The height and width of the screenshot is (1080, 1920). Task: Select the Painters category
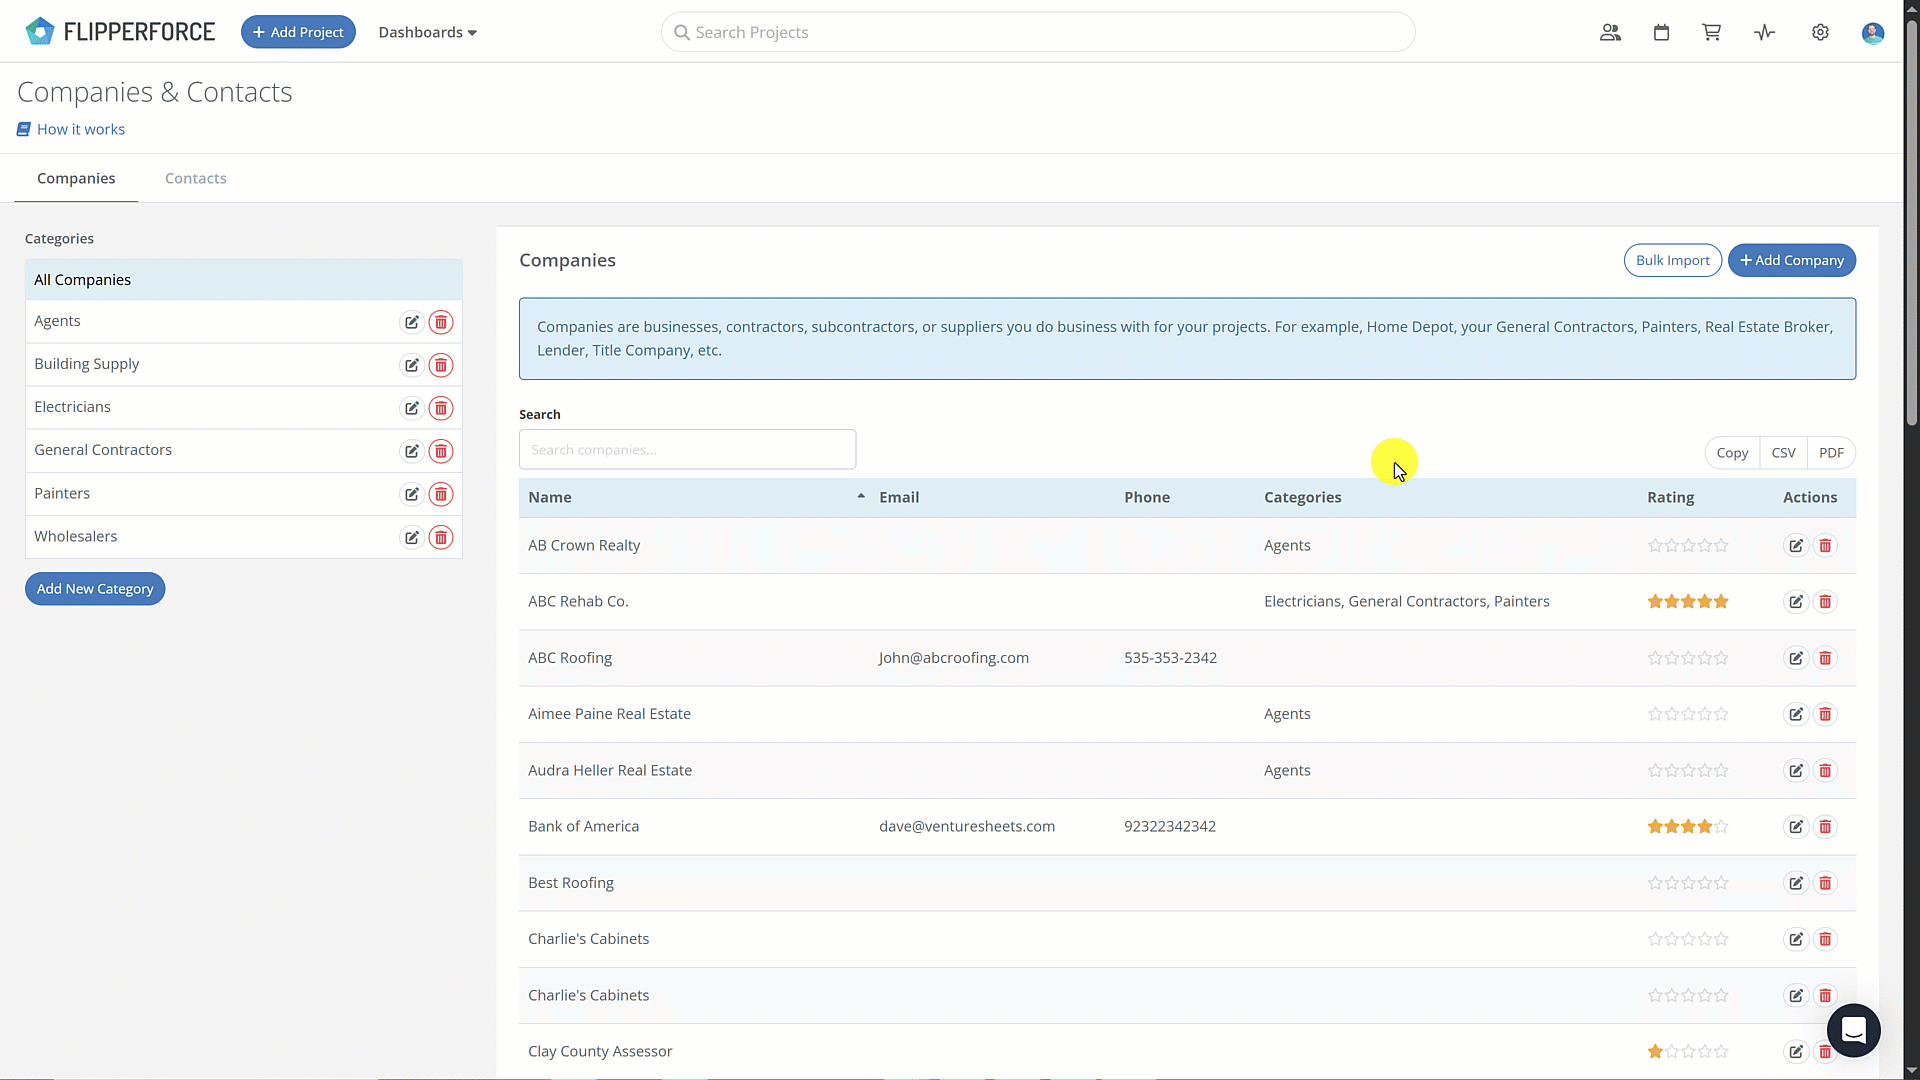pyautogui.click(x=62, y=493)
